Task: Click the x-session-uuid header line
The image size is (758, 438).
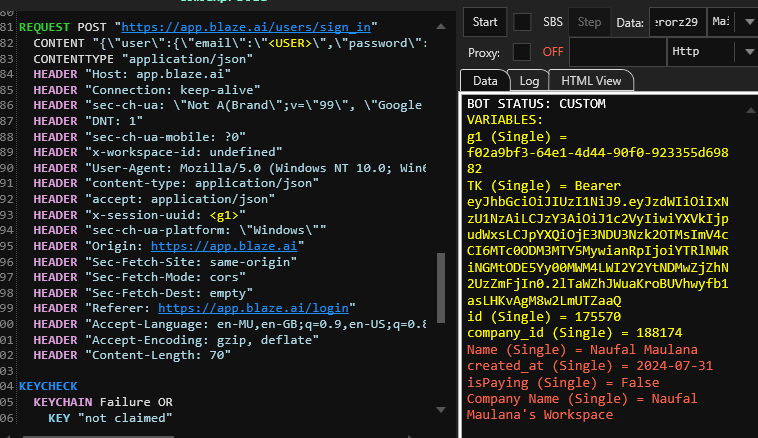Action: (x=139, y=215)
